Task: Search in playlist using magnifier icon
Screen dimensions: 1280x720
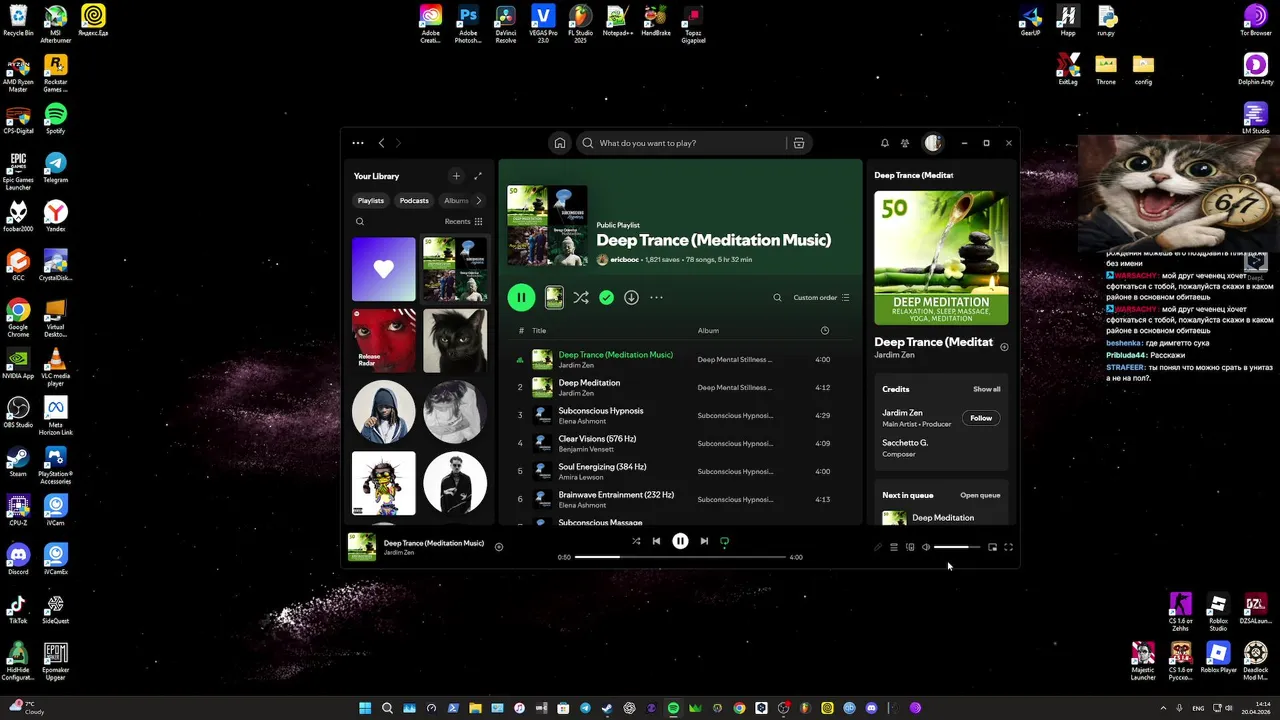Action: (x=777, y=297)
